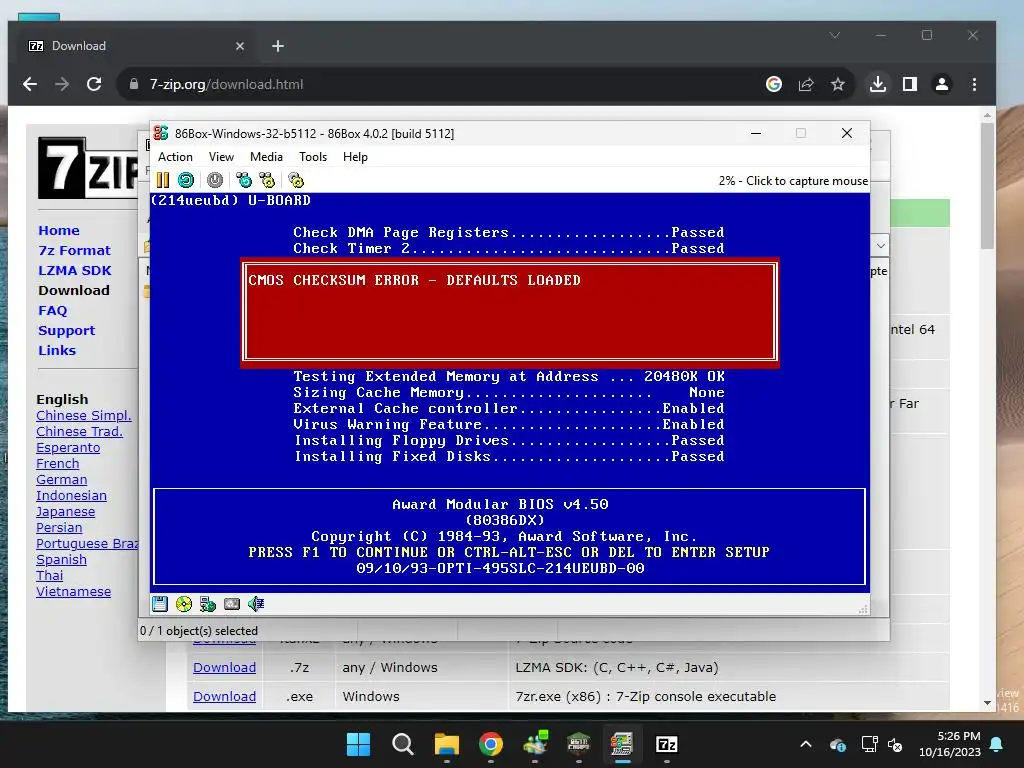Select the Download browser tab
The image size is (1024, 768).
137,46
